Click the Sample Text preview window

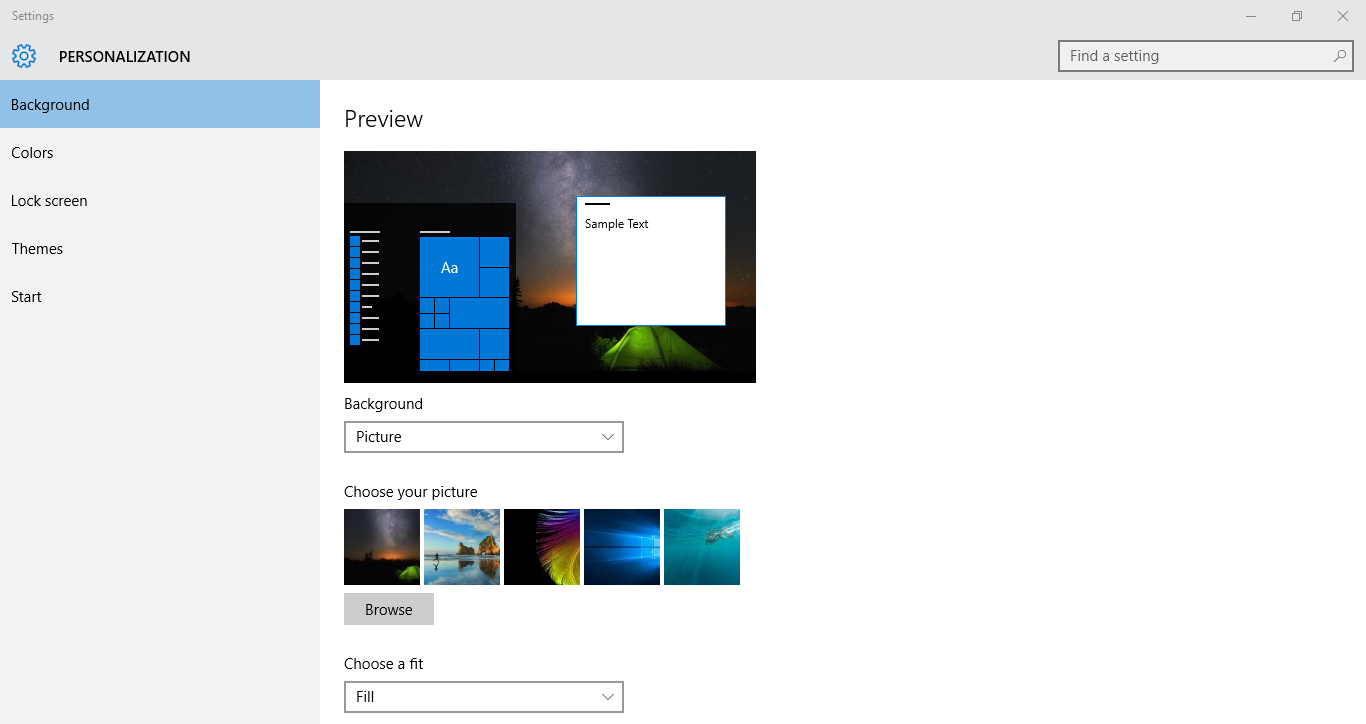coord(651,261)
